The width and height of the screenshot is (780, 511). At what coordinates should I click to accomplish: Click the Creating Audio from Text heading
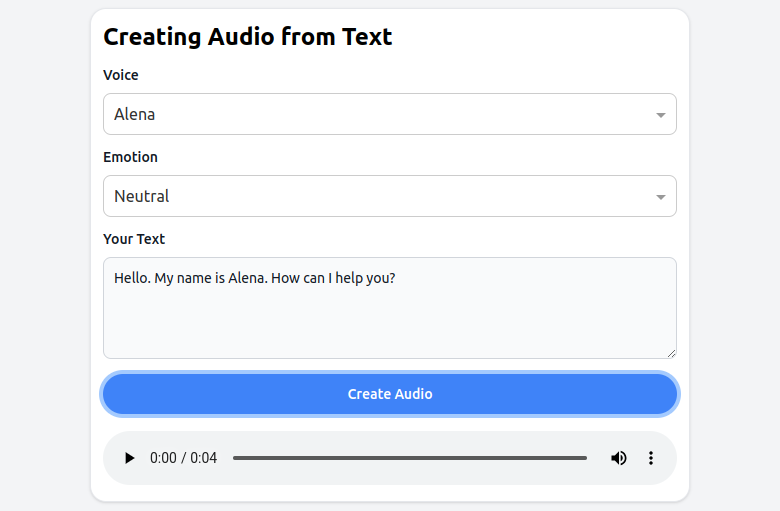tap(248, 37)
